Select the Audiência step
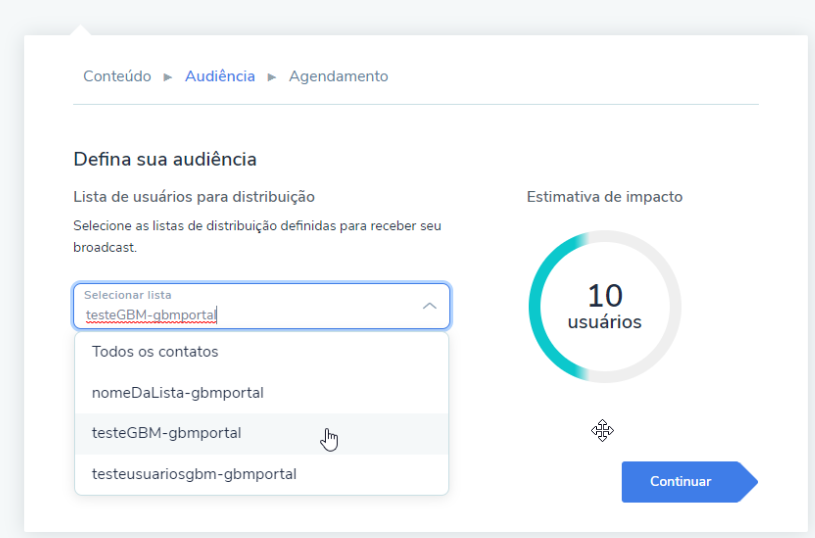 (x=220, y=76)
